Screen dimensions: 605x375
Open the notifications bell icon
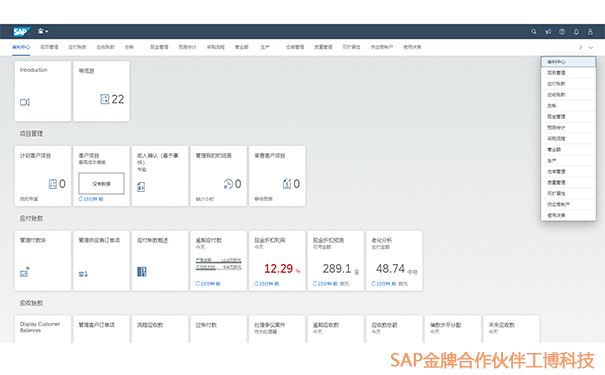tap(576, 32)
